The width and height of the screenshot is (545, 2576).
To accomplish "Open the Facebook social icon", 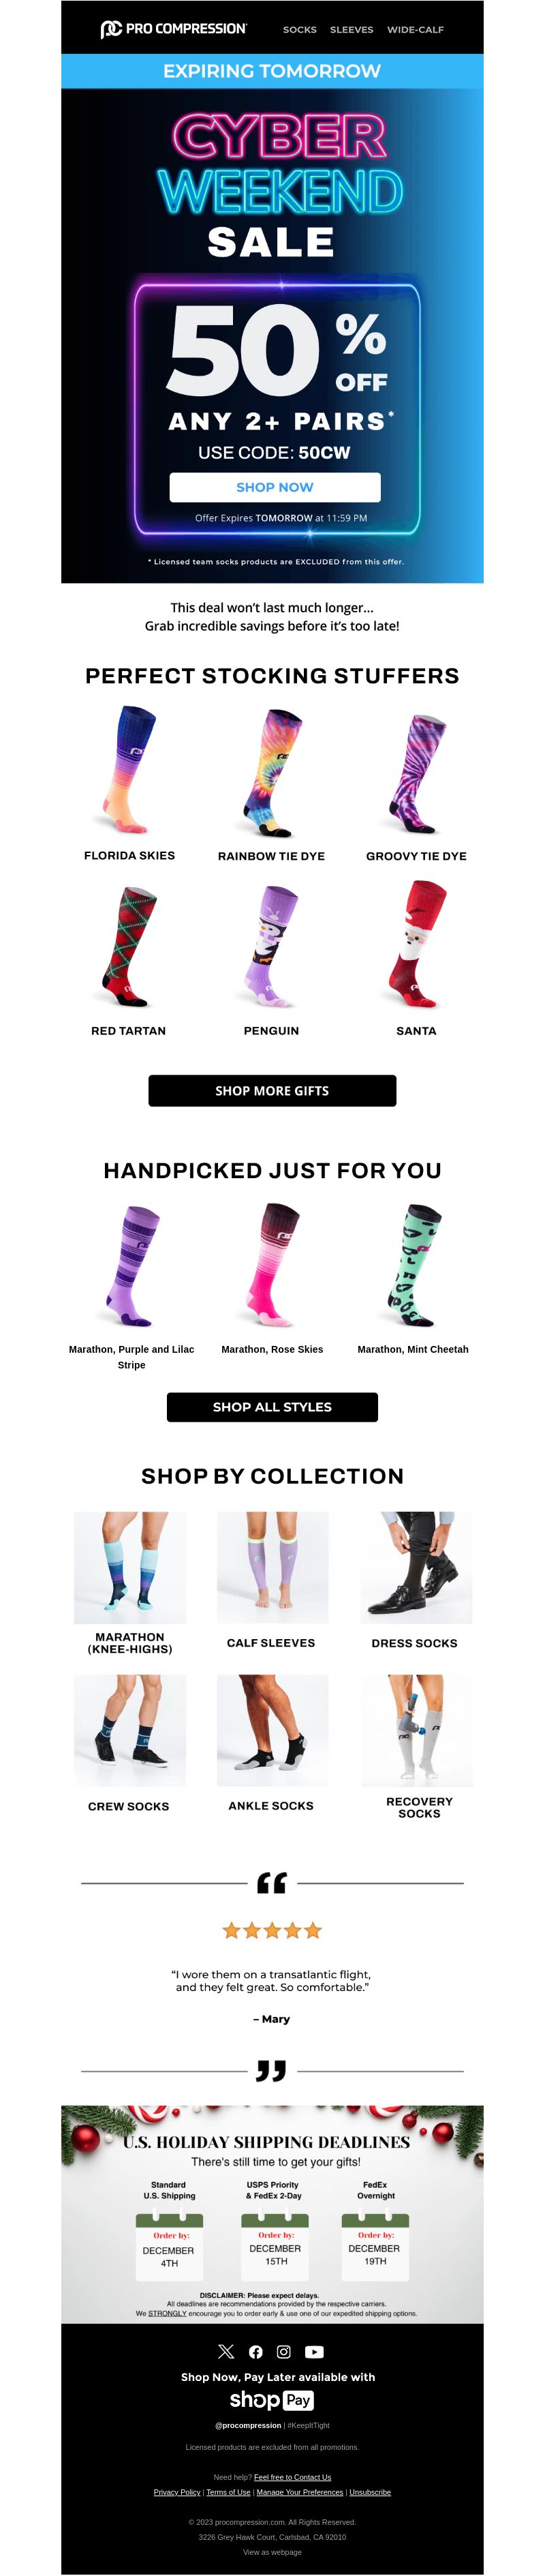I will 256,2351.
